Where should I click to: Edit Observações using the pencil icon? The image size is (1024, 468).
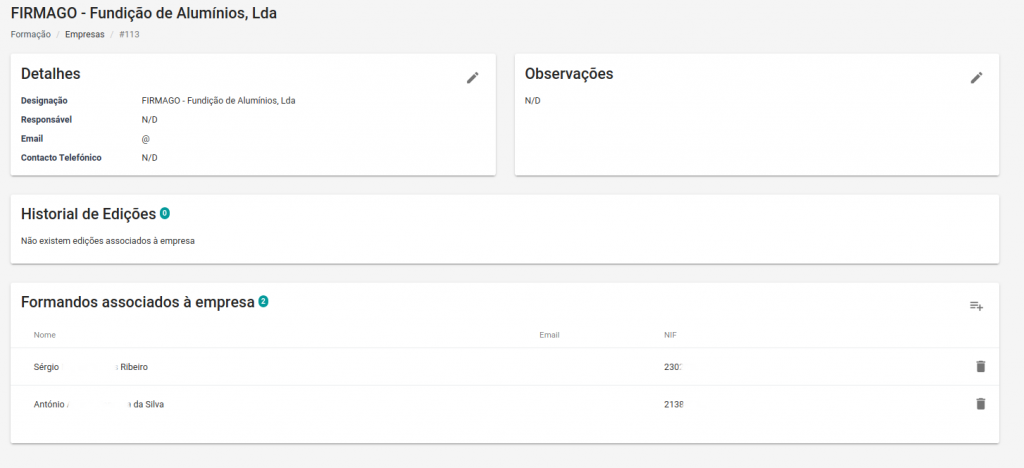pos(976,78)
